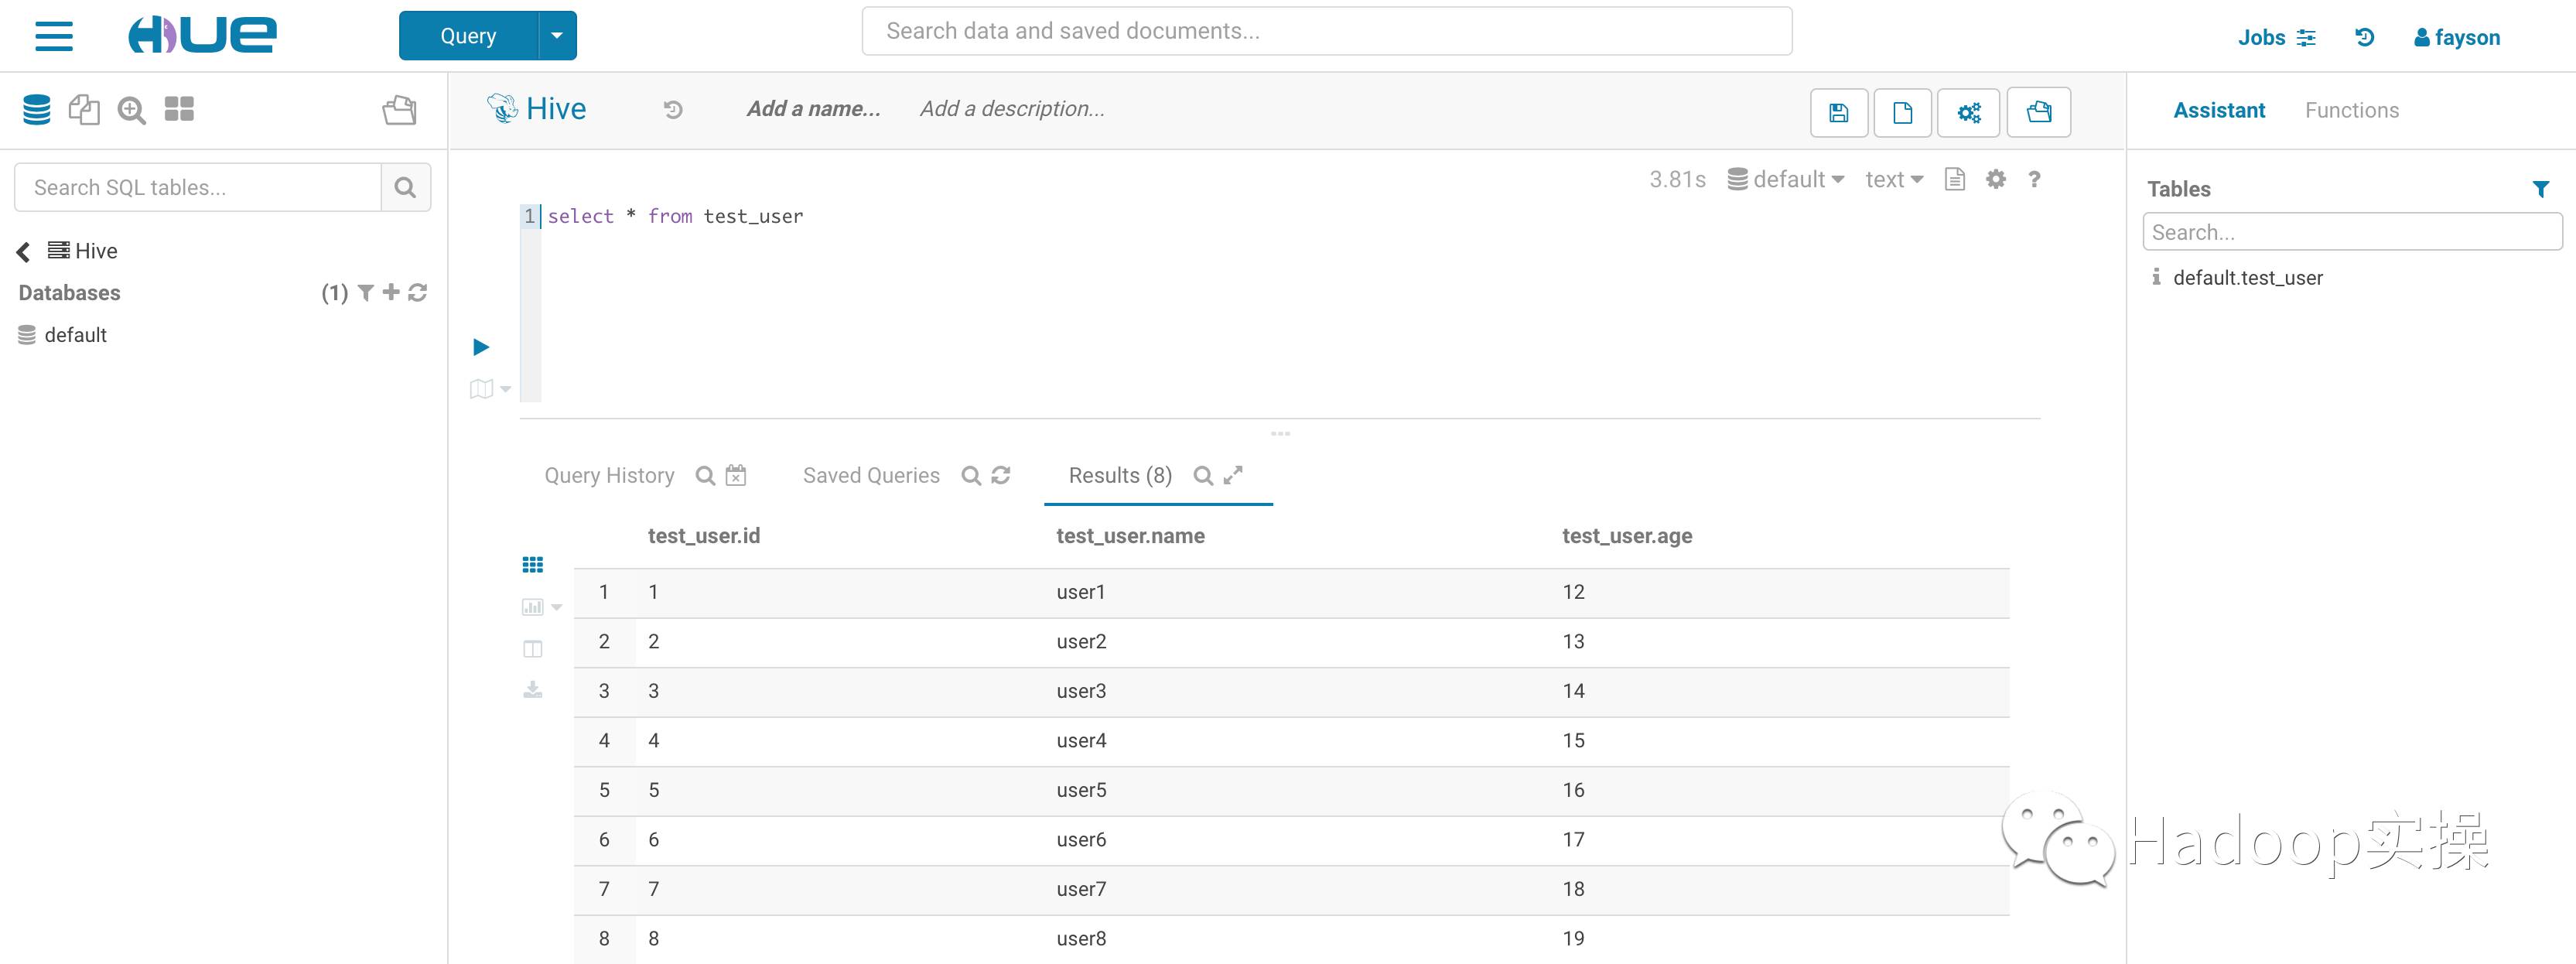The width and height of the screenshot is (2576, 964).
Task: Open the hamburger sidebar menu
Action: pyautogui.click(x=54, y=36)
